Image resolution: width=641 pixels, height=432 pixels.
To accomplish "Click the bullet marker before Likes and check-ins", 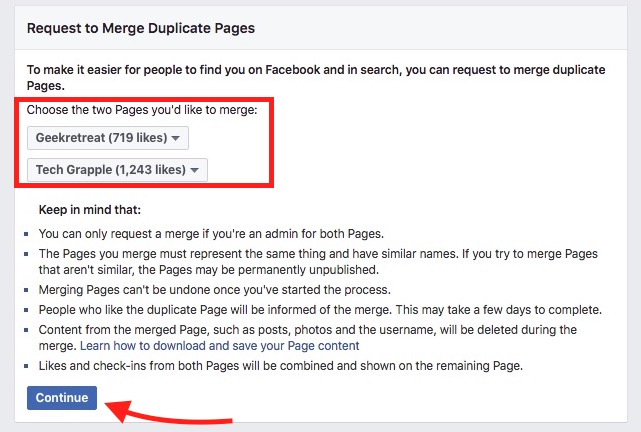I will click(26, 366).
